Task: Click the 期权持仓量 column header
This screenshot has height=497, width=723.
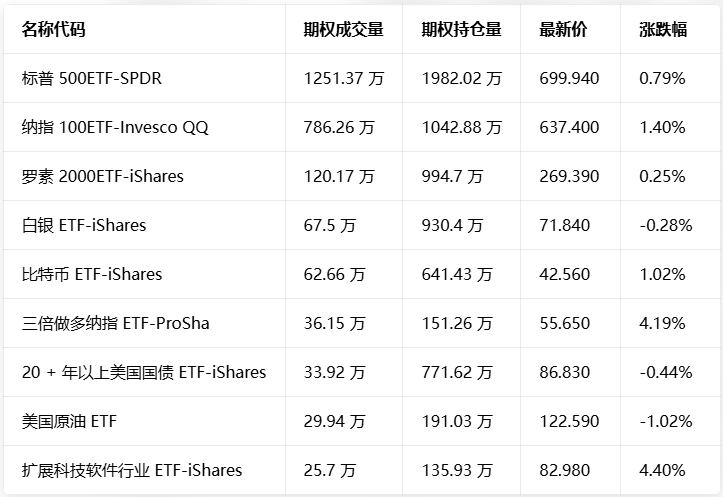Action: (x=461, y=29)
